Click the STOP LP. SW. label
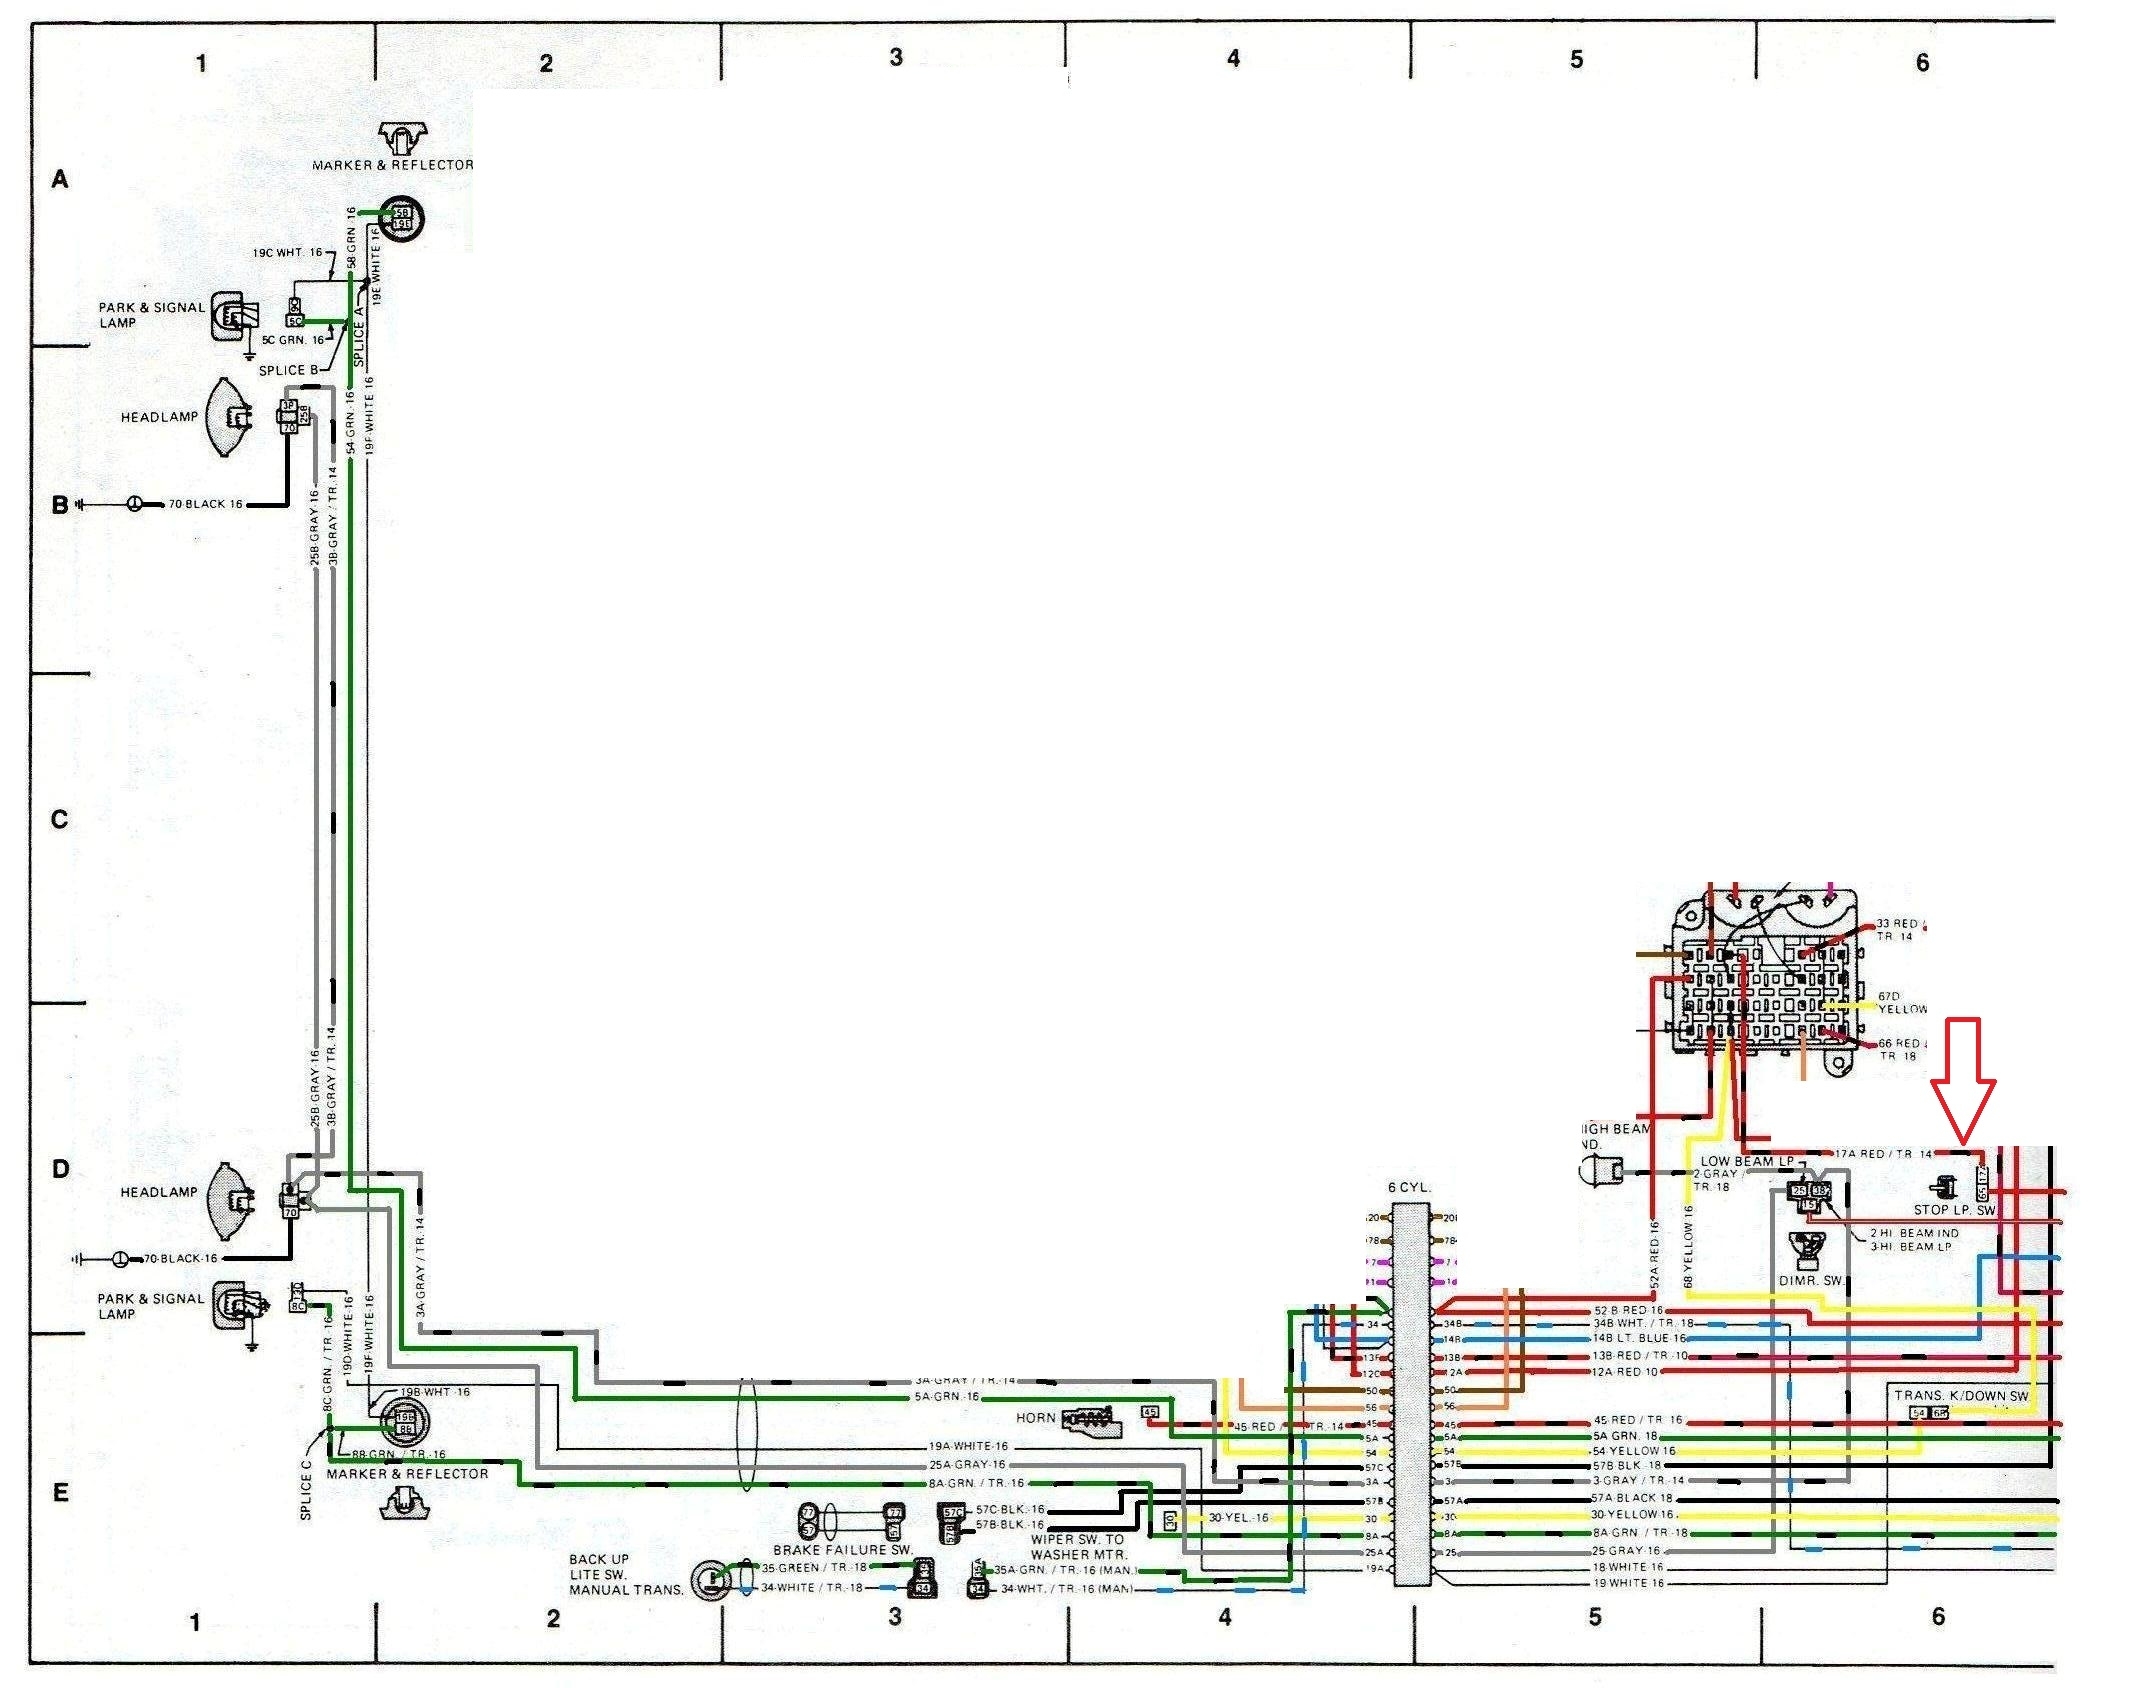The image size is (2131, 1688). pyautogui.click(x=1953, y=1210)
